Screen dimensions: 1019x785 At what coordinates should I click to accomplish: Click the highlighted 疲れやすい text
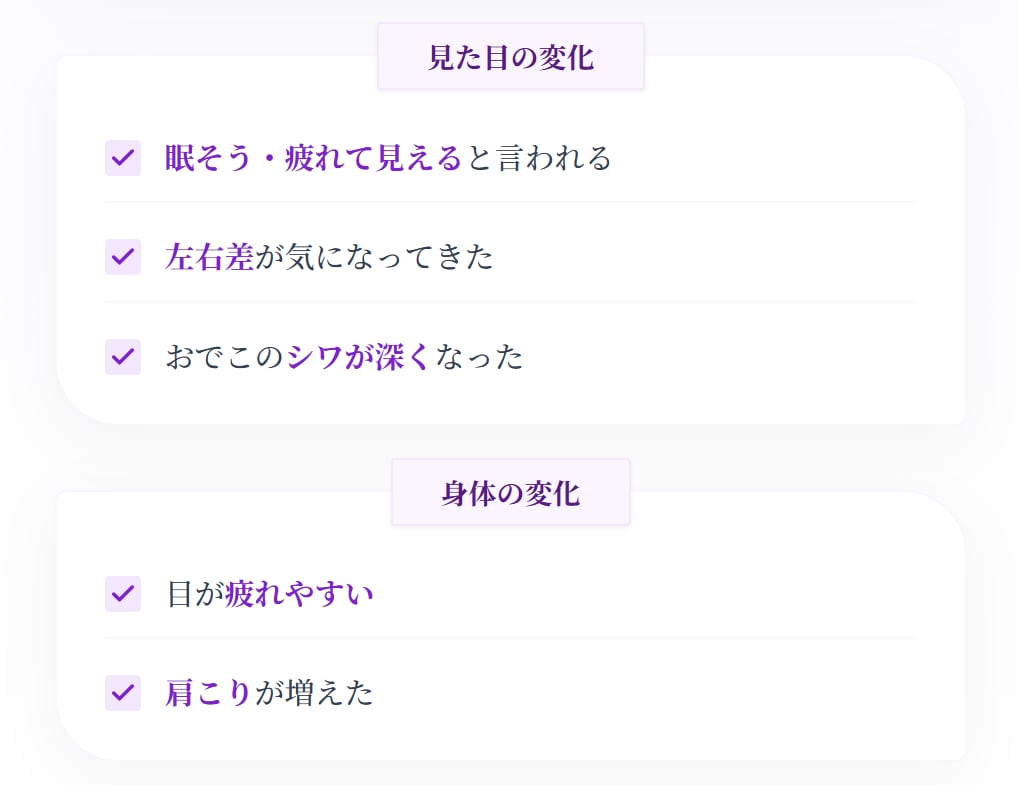pyautogui.click(x=300, y=593)
